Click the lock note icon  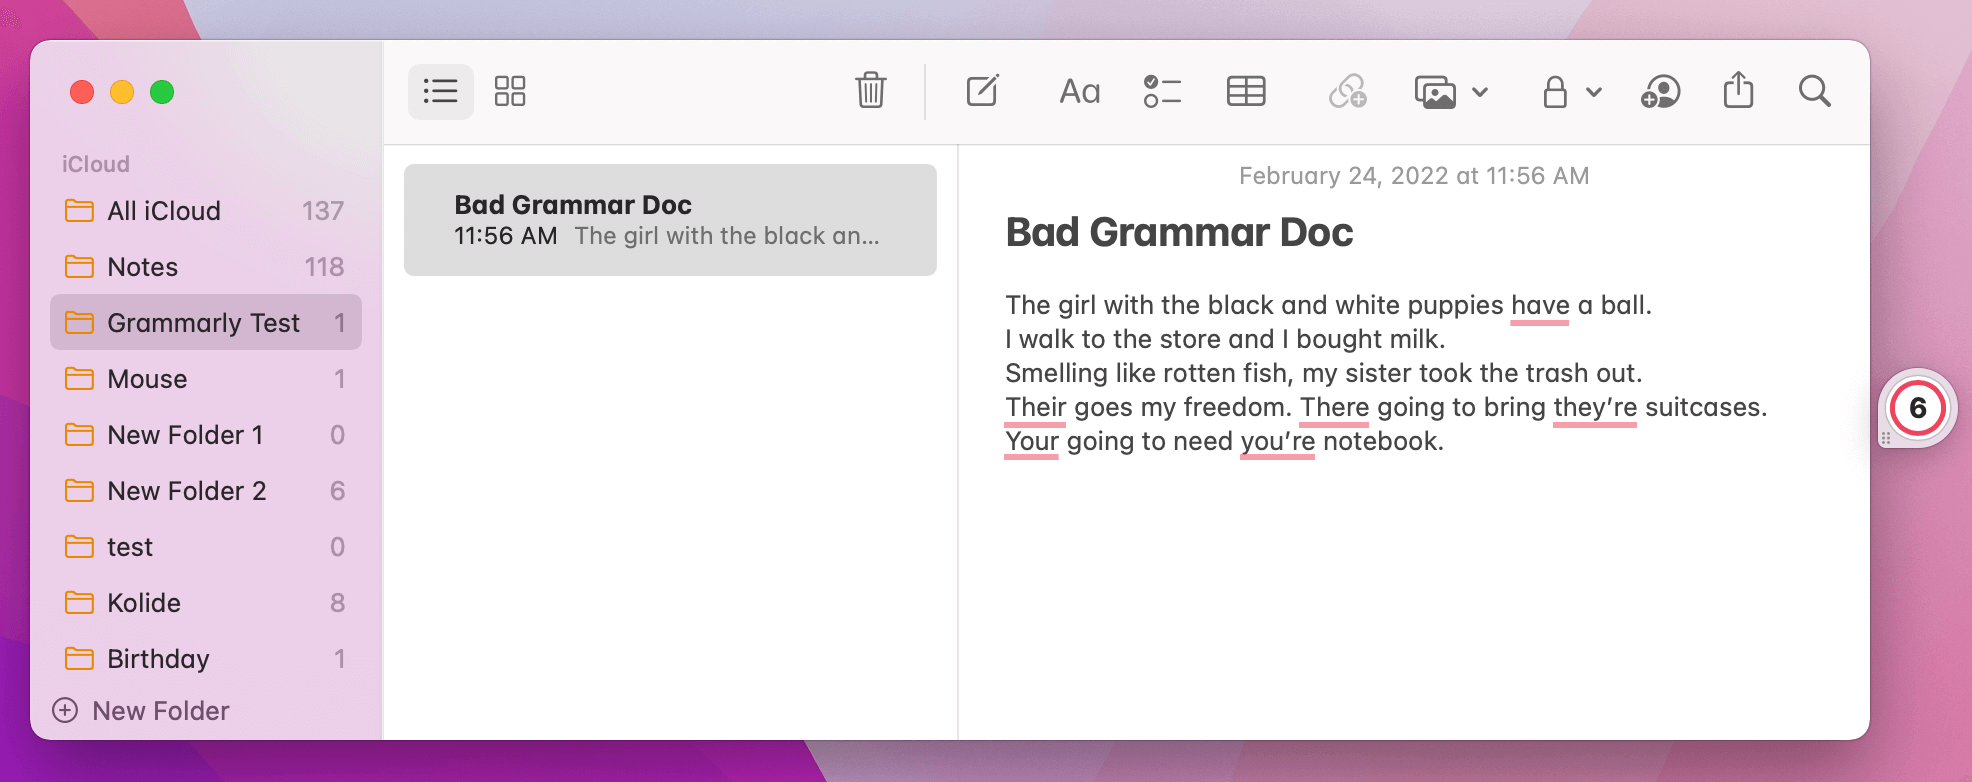pyautogui.click(x=1555, y=92)
